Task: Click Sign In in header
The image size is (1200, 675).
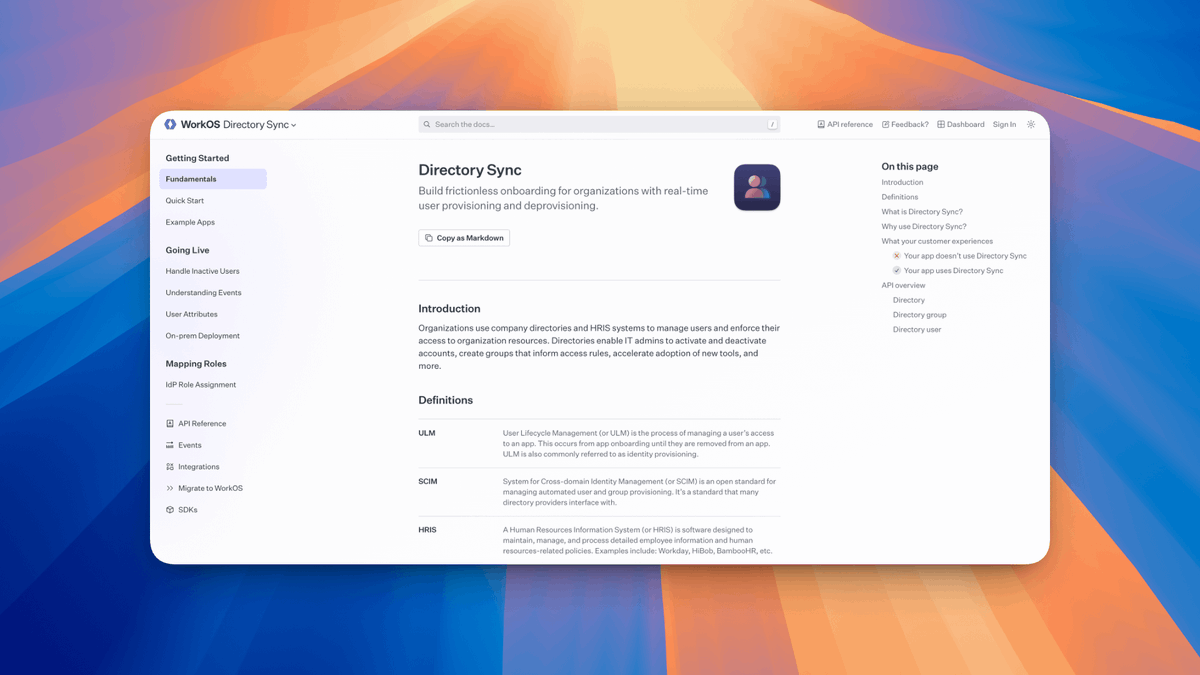Action: (1004, 125)
